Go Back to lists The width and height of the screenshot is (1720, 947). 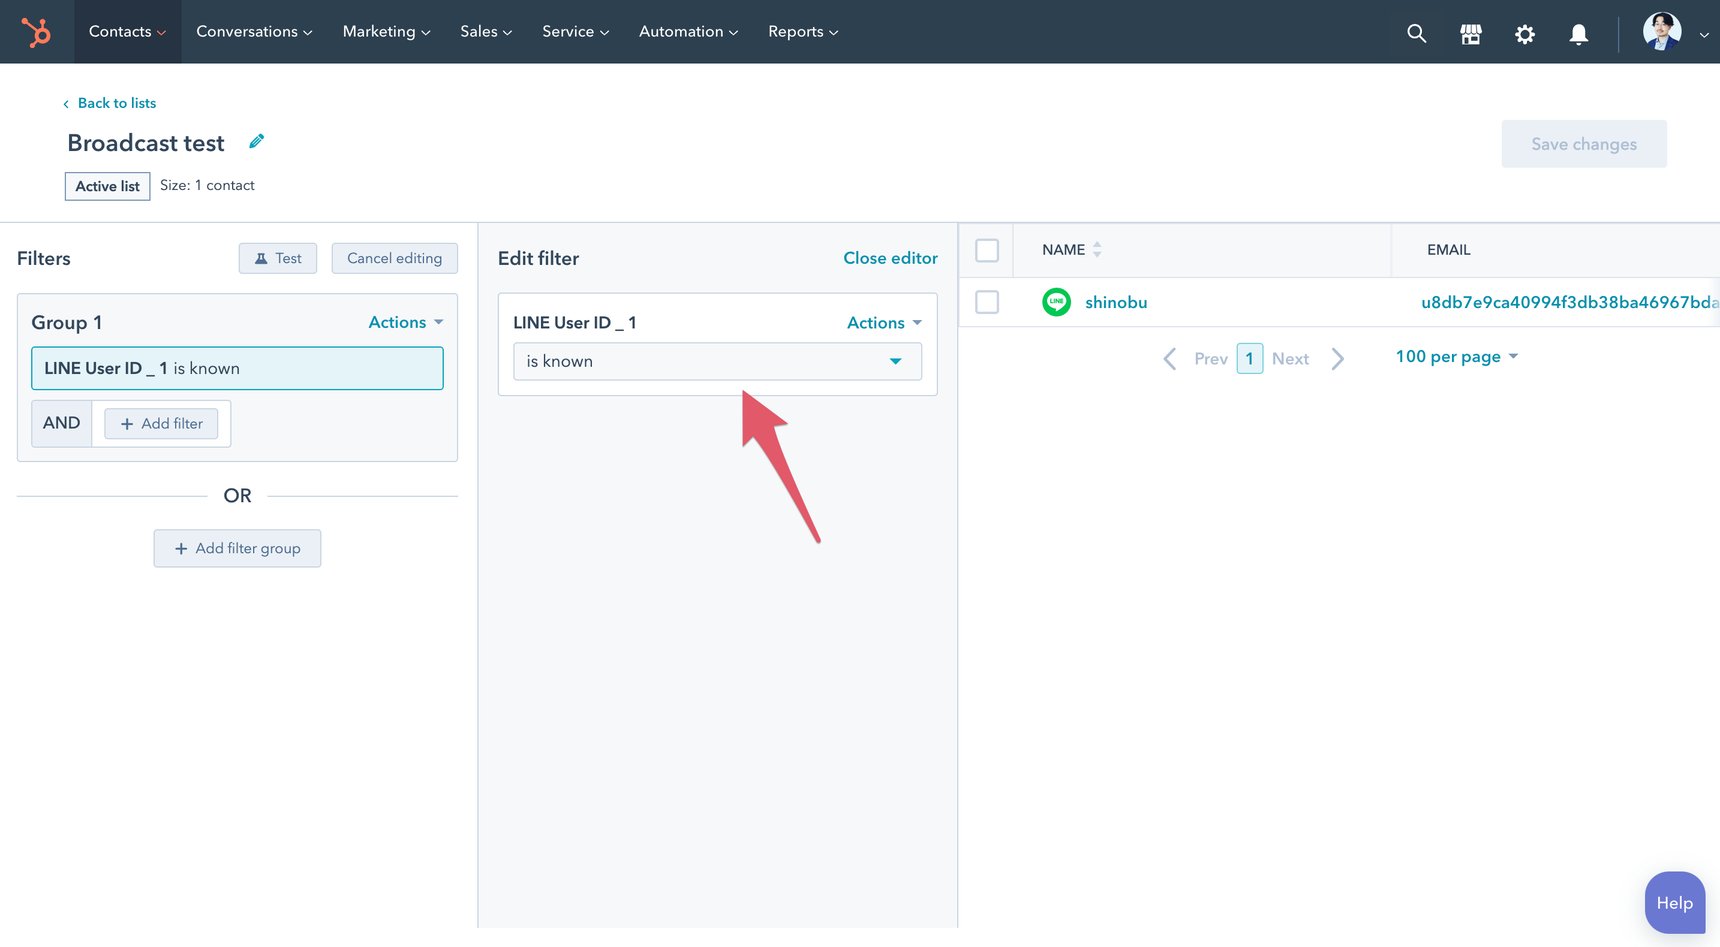[116, 103]
